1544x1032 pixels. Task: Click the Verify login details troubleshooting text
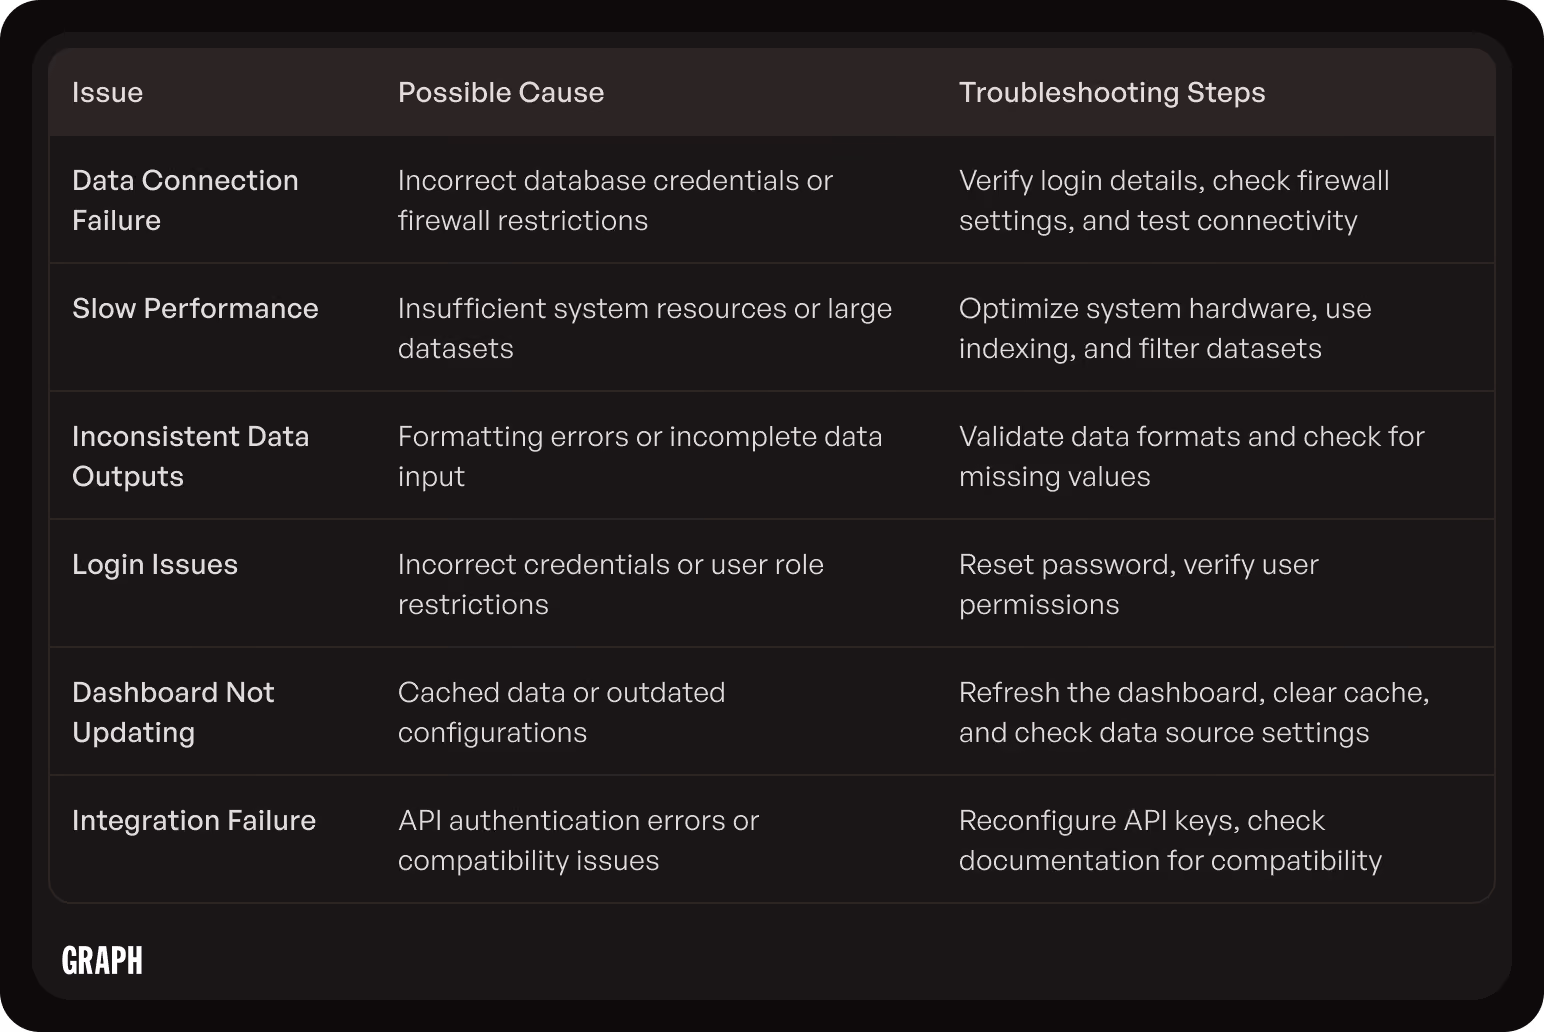[1174, 200]
